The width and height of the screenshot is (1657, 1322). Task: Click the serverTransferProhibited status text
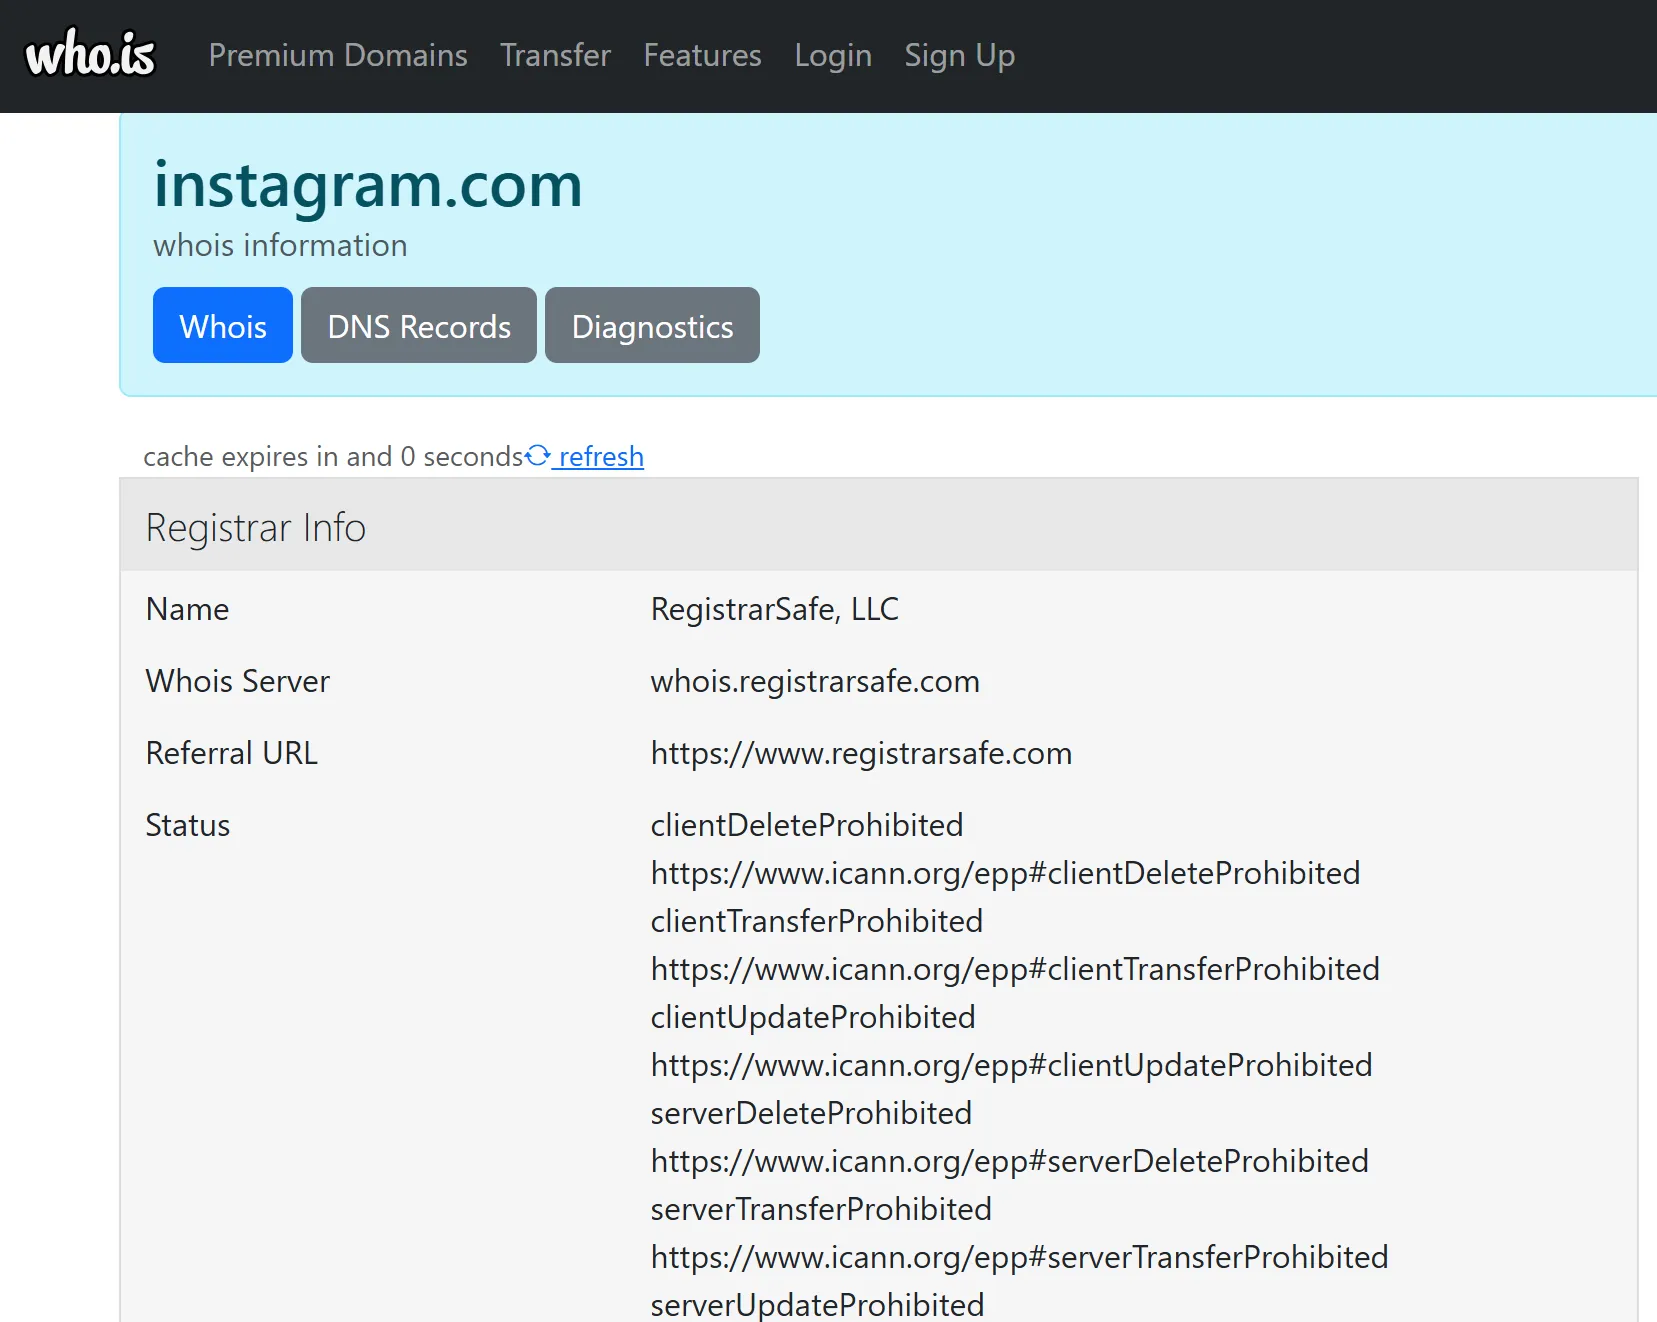pos(821,1209)
